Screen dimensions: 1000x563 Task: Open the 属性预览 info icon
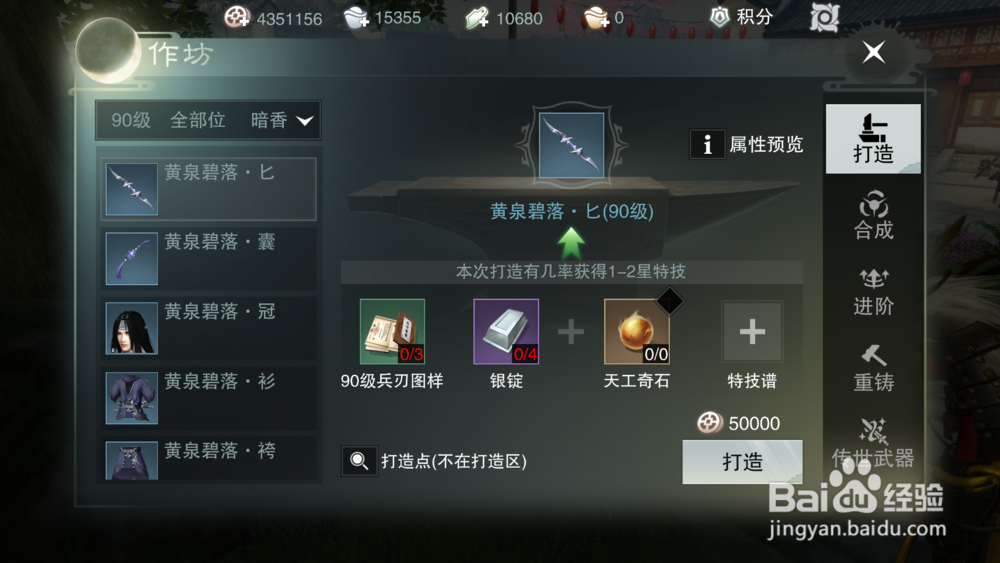tap(707, 144)
